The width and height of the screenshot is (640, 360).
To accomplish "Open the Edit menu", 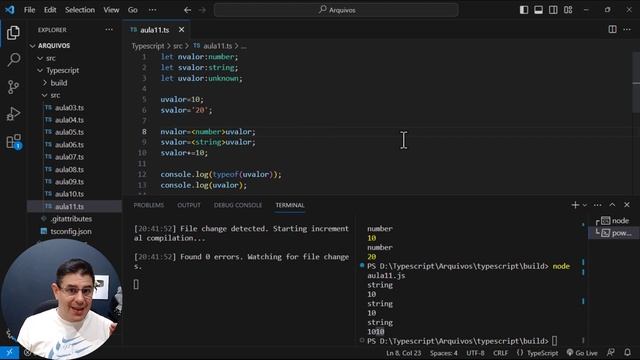I will pyautogui.click(x=50, y=10).
